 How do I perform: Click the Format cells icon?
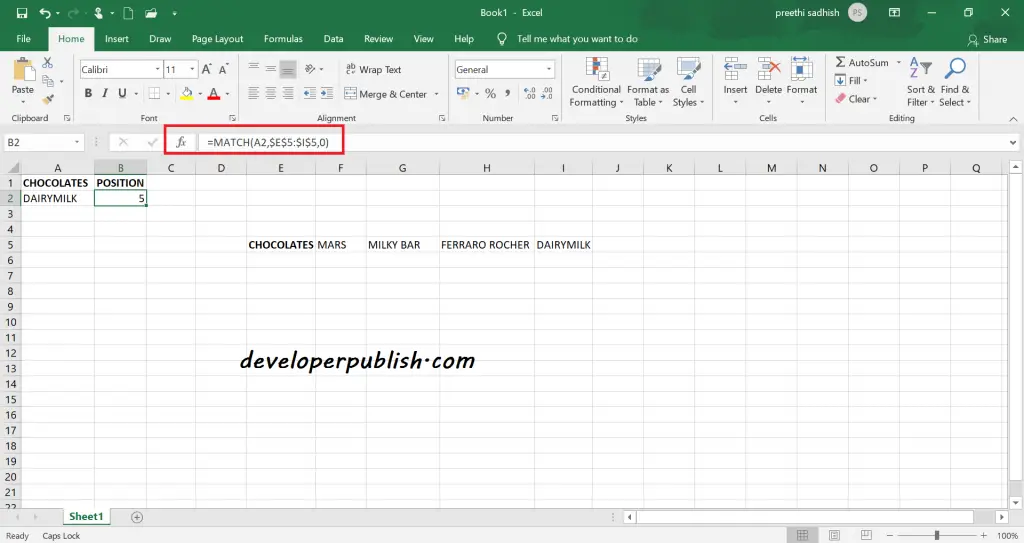click(802, 68)
